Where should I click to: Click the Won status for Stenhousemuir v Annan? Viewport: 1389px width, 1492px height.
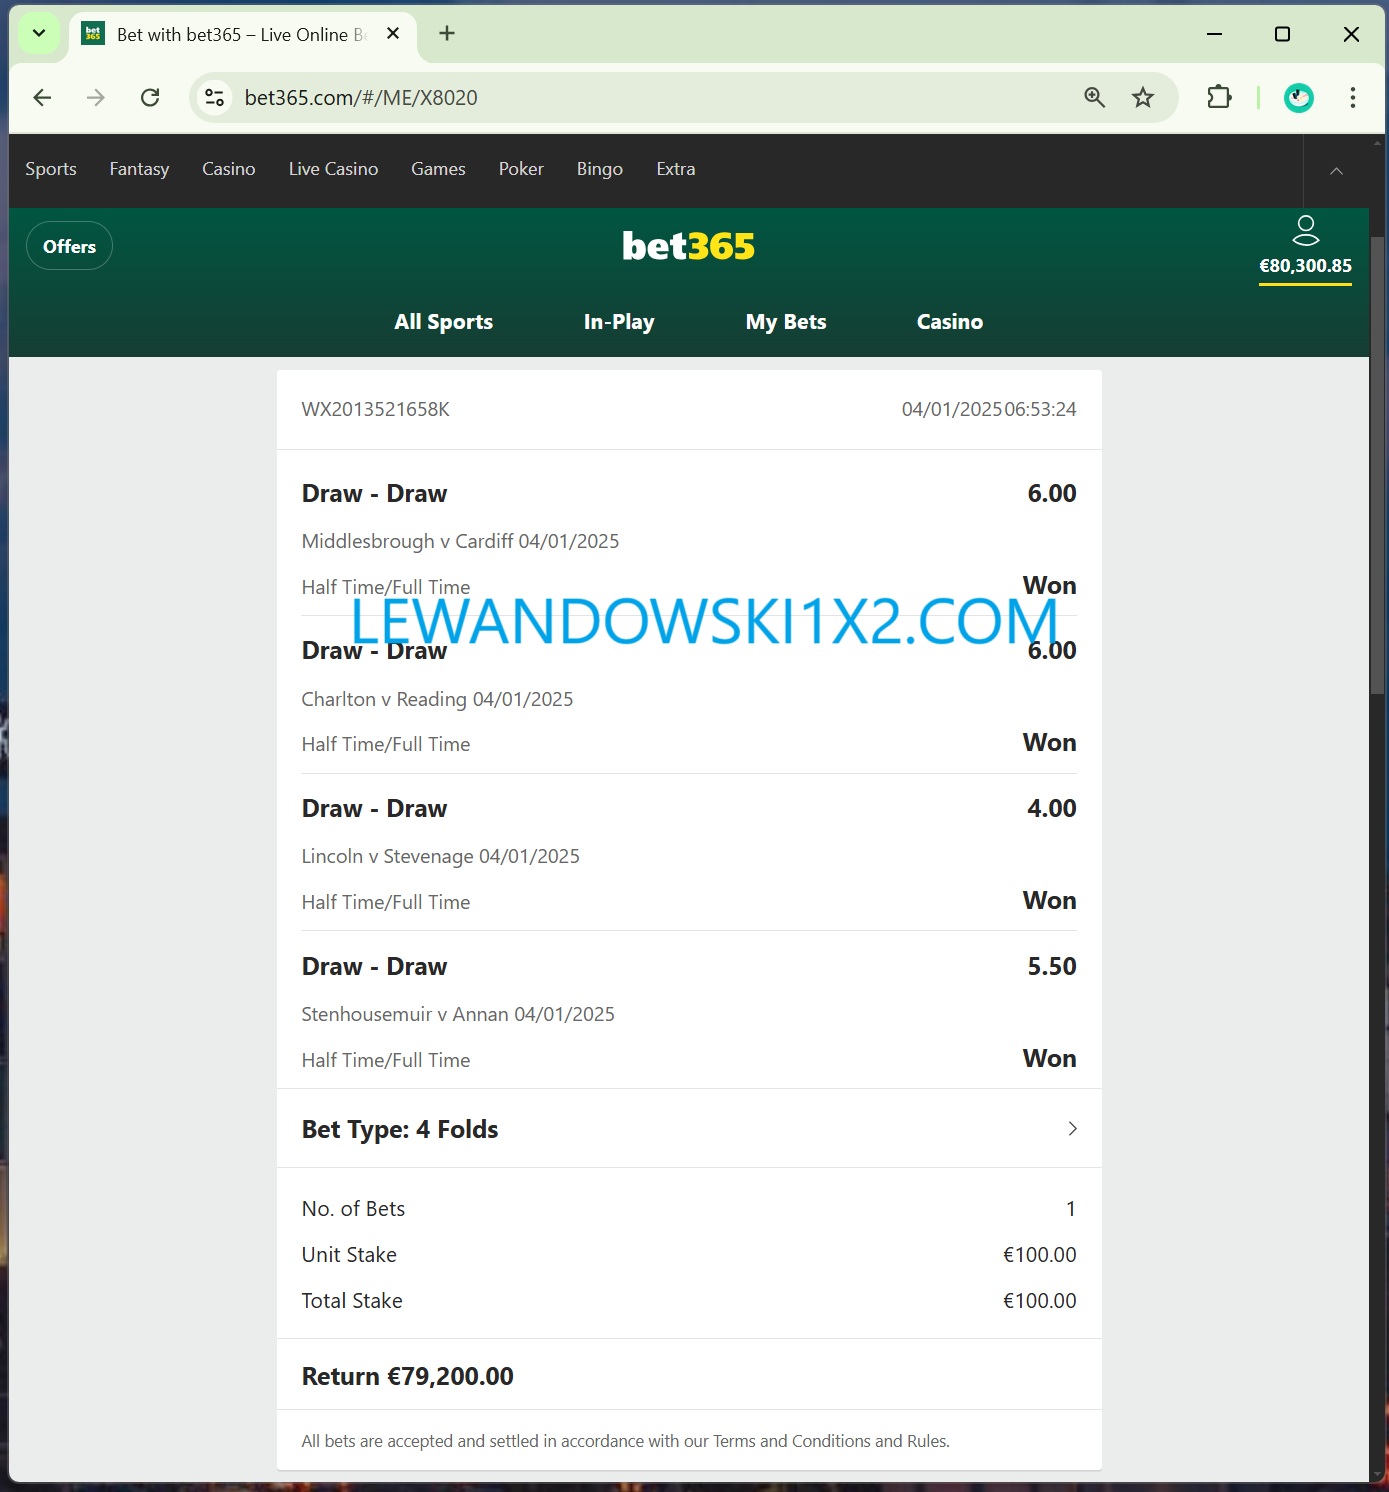[x=1050, y=1058]
